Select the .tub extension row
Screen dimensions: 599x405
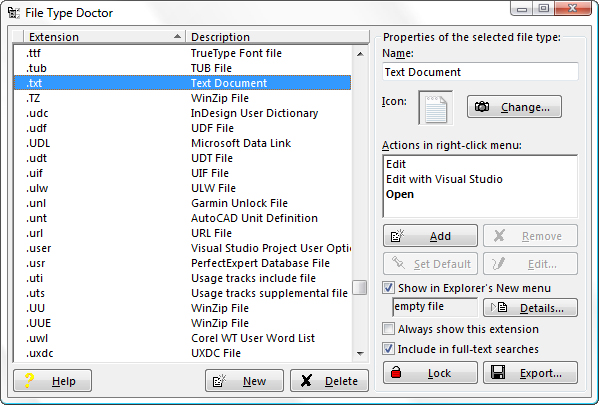(182, 68)
